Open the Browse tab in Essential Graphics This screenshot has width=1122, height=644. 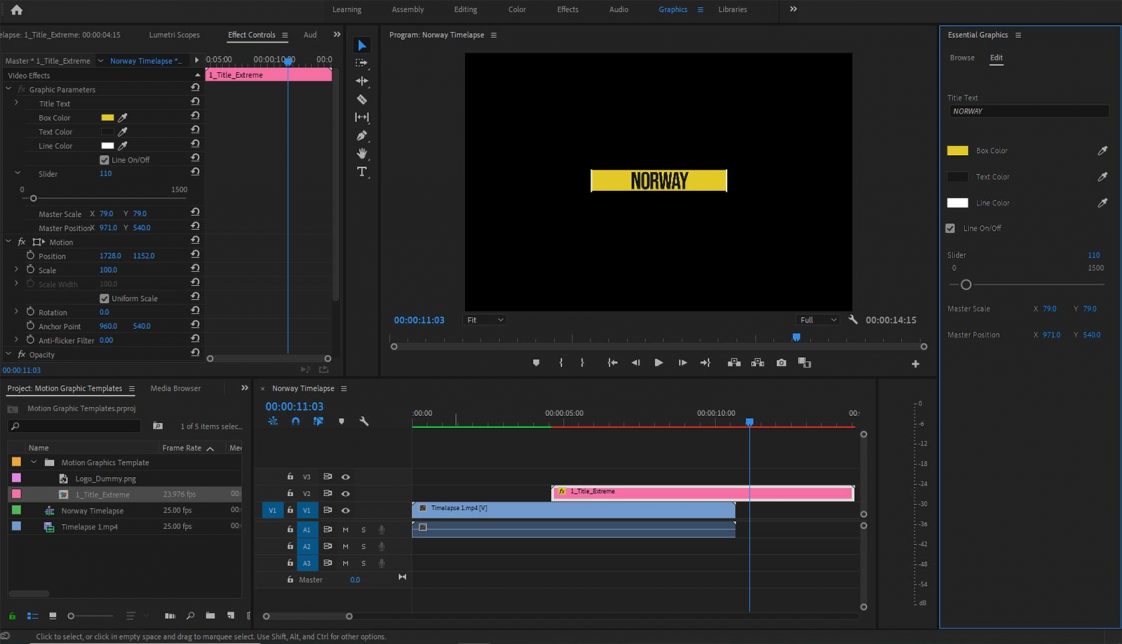pyautogui.click(x=962, y=58)
